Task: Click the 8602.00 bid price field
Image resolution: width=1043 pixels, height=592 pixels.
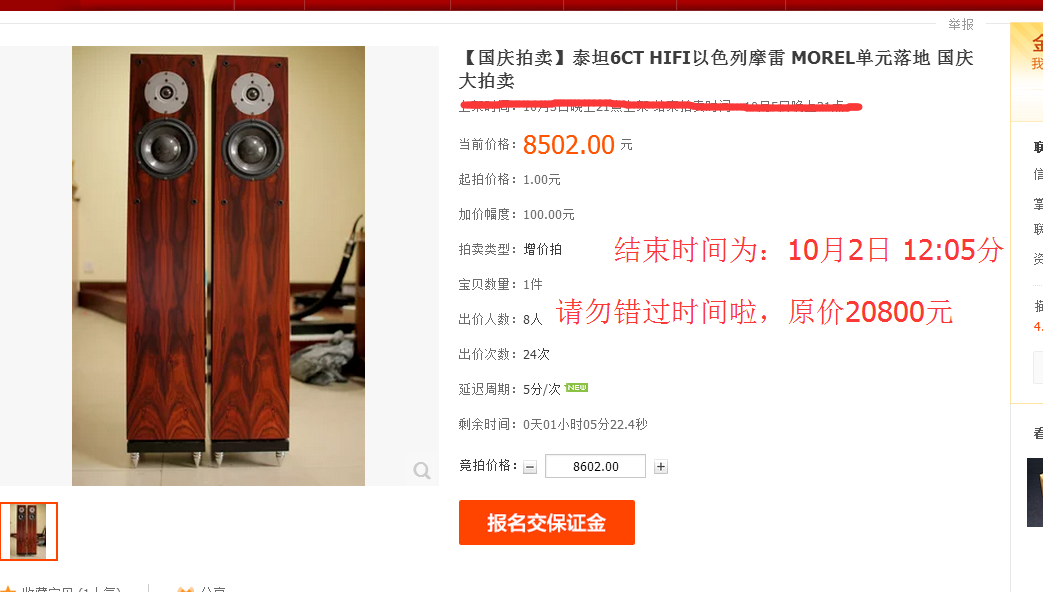Action: point(595,466)
